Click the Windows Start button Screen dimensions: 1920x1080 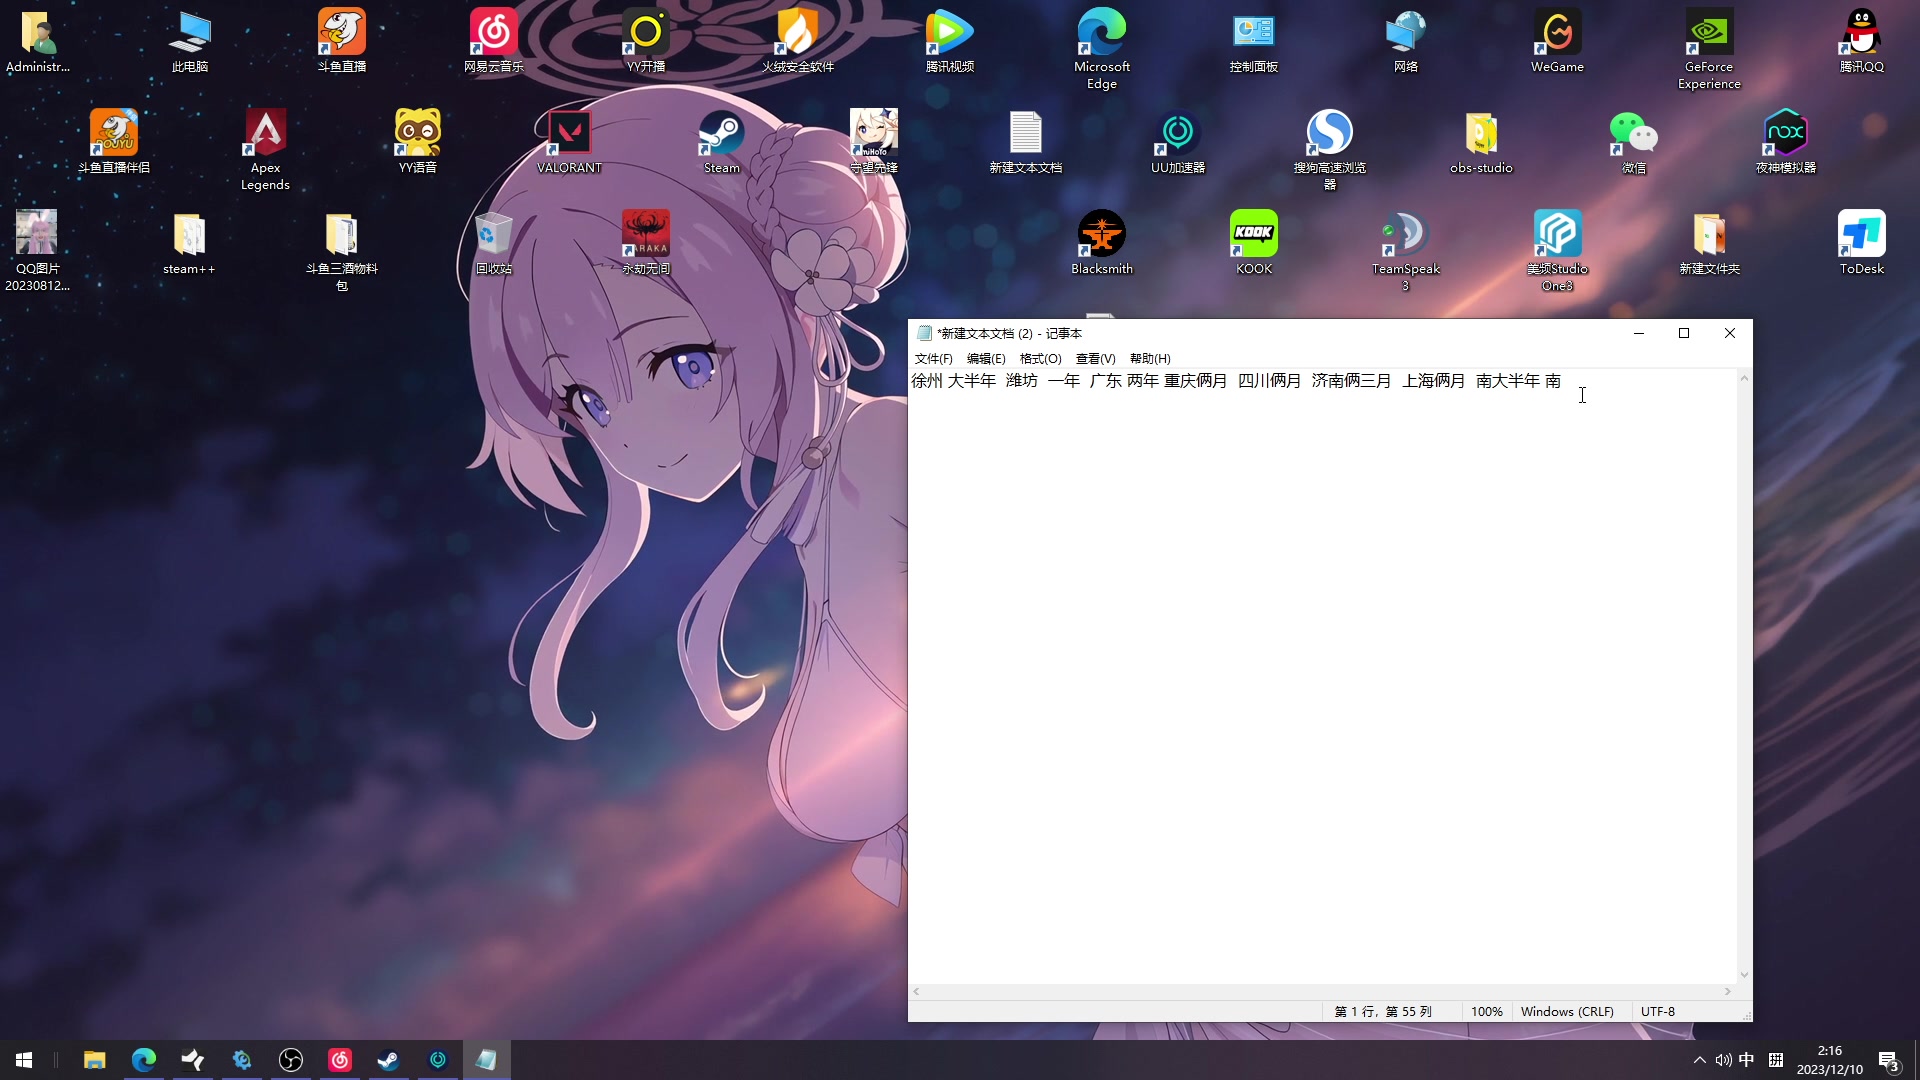click(24, 1060)
